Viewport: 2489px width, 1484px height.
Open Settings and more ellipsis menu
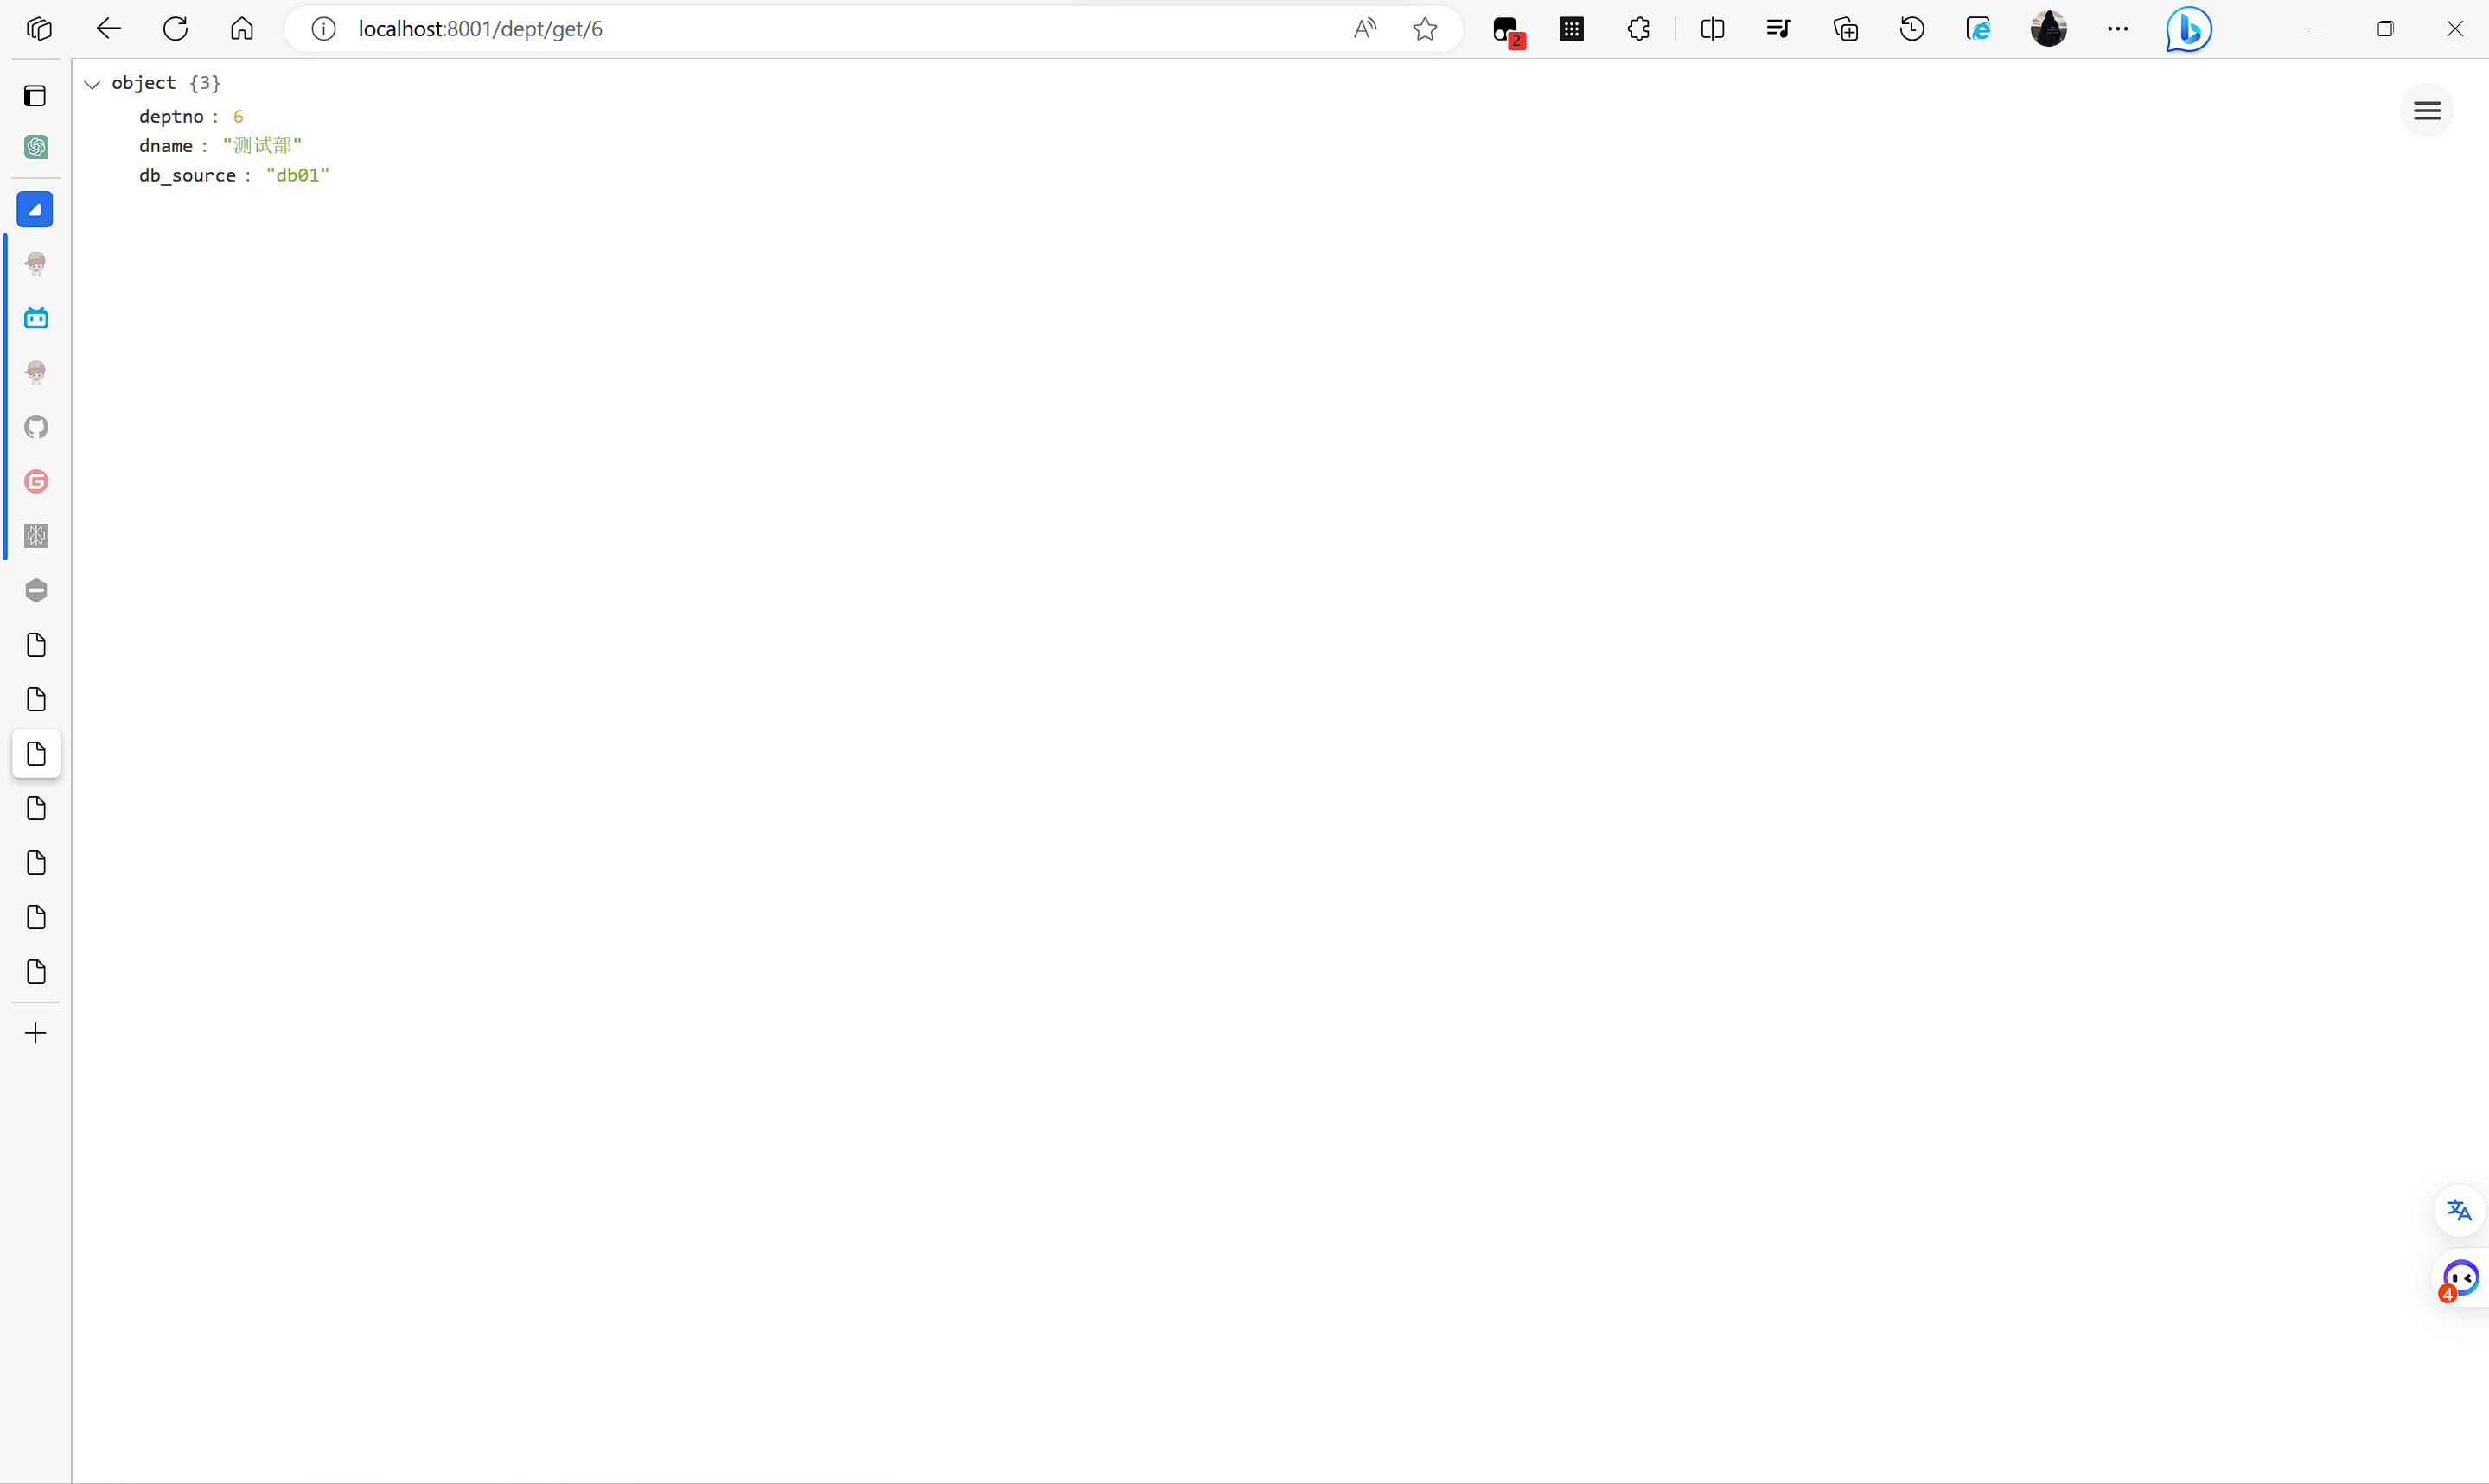point(2117,29)
